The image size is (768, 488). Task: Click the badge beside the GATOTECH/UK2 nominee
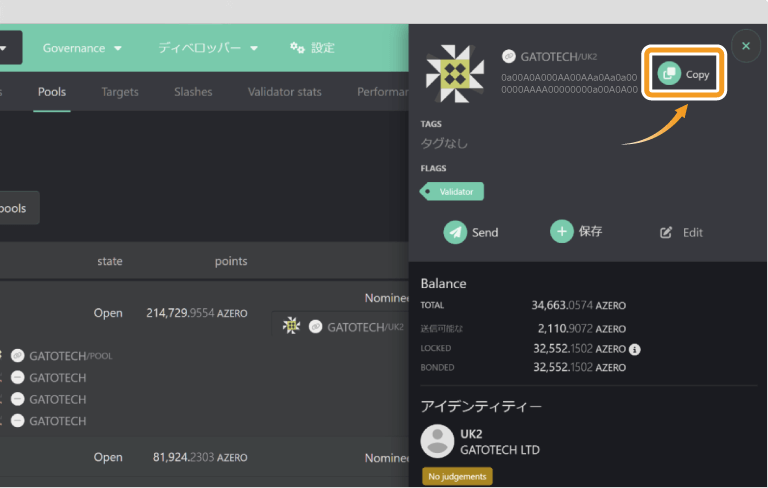point(315,326)
